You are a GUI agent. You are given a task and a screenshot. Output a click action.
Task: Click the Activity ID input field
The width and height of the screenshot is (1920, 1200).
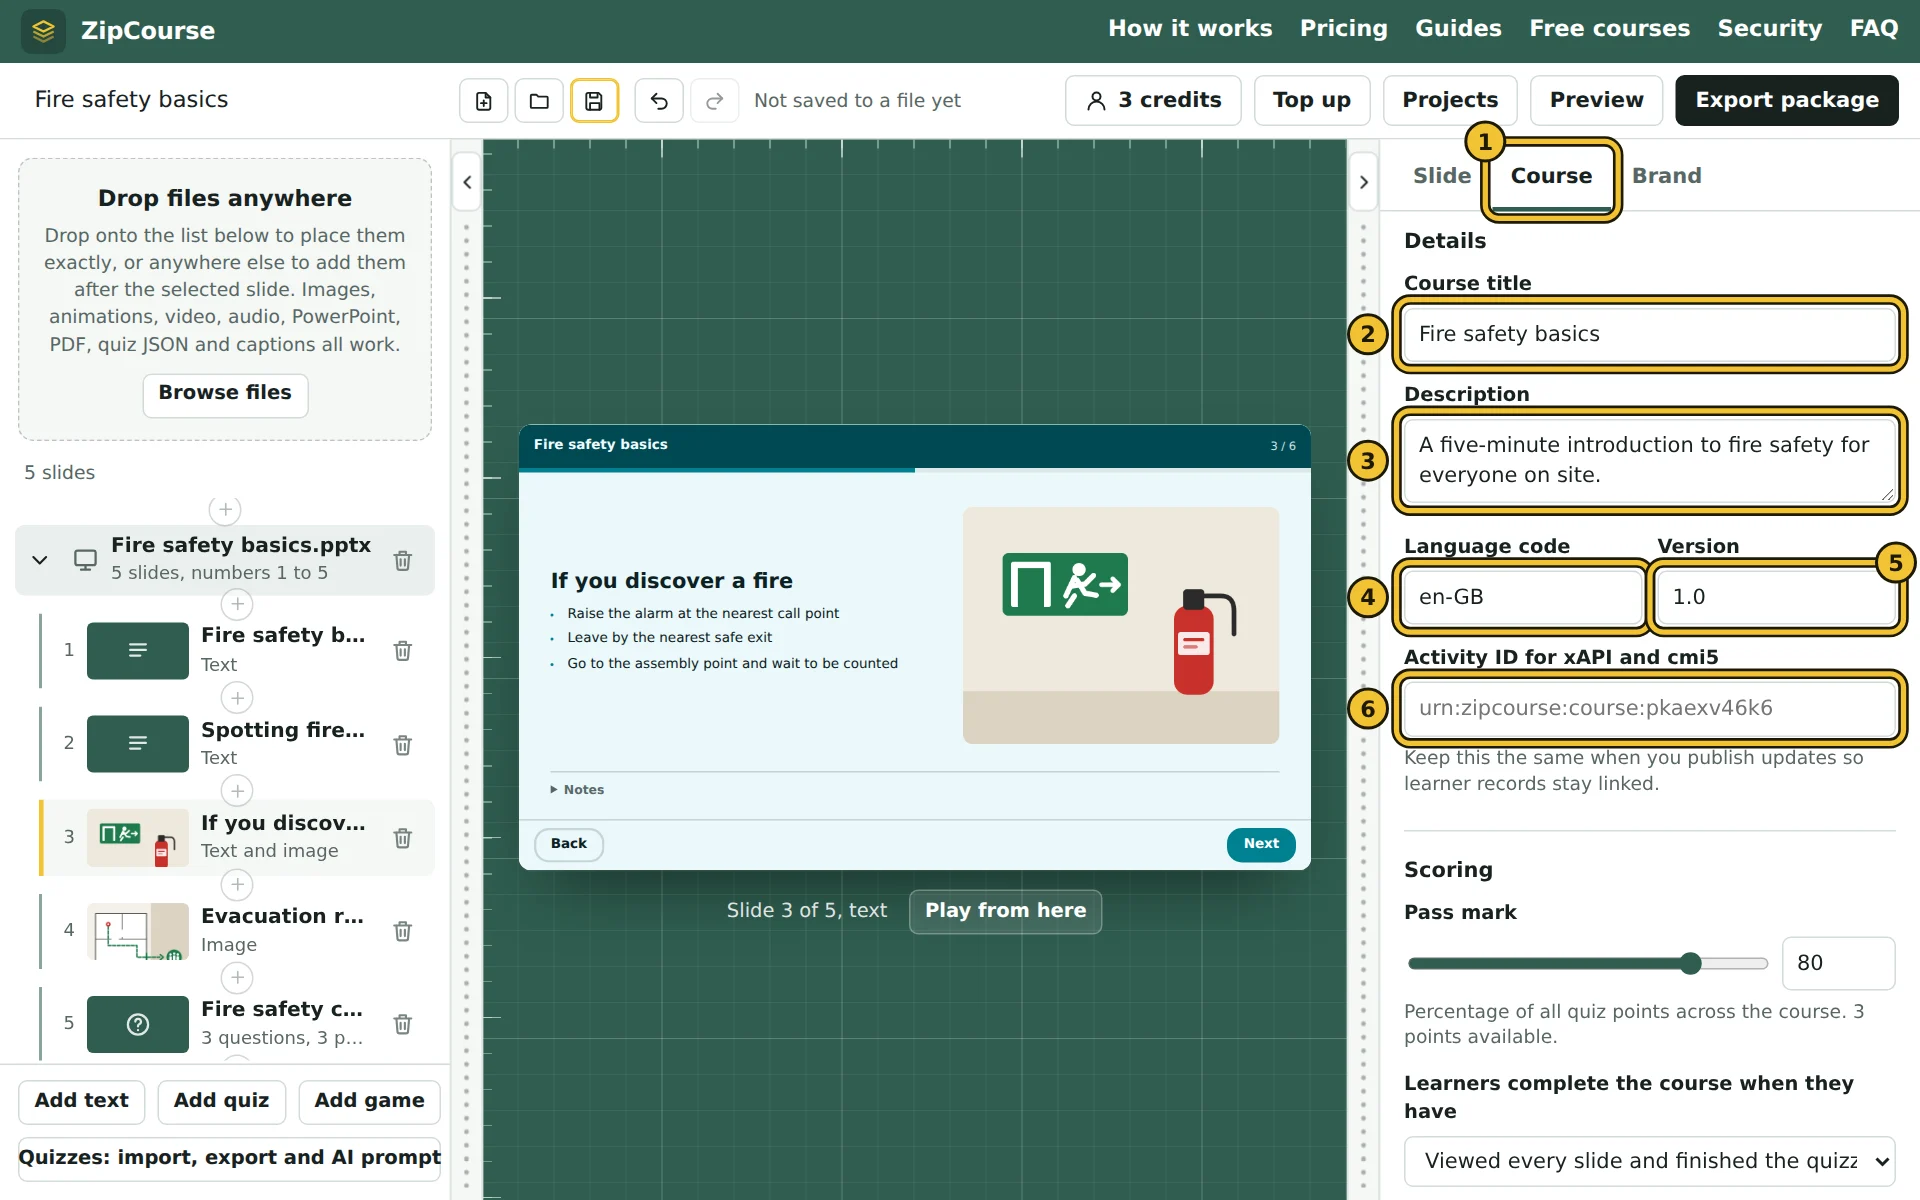point(1649,709)
